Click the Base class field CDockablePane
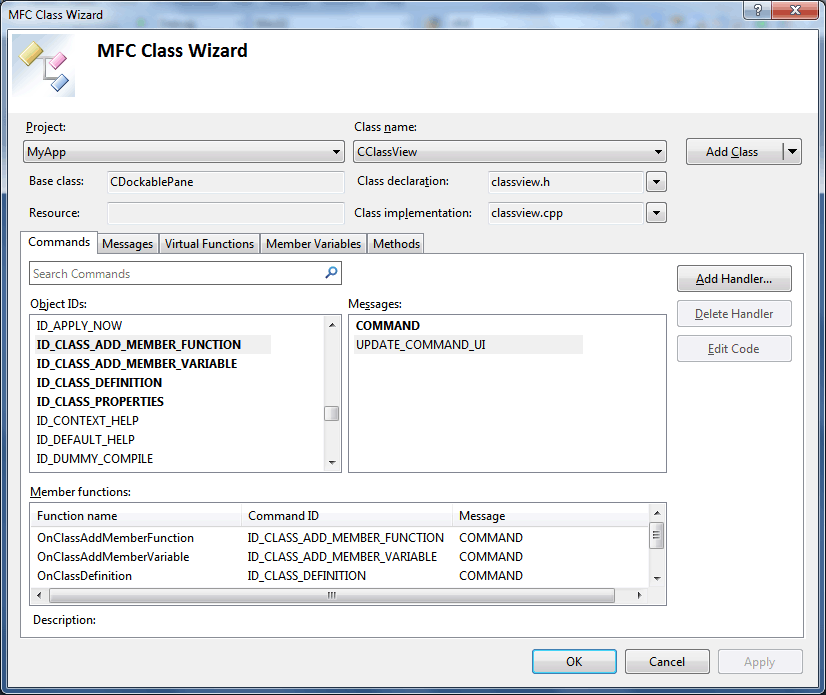The height and width of the screenshot is (695, 826). (x=225, y=182)
